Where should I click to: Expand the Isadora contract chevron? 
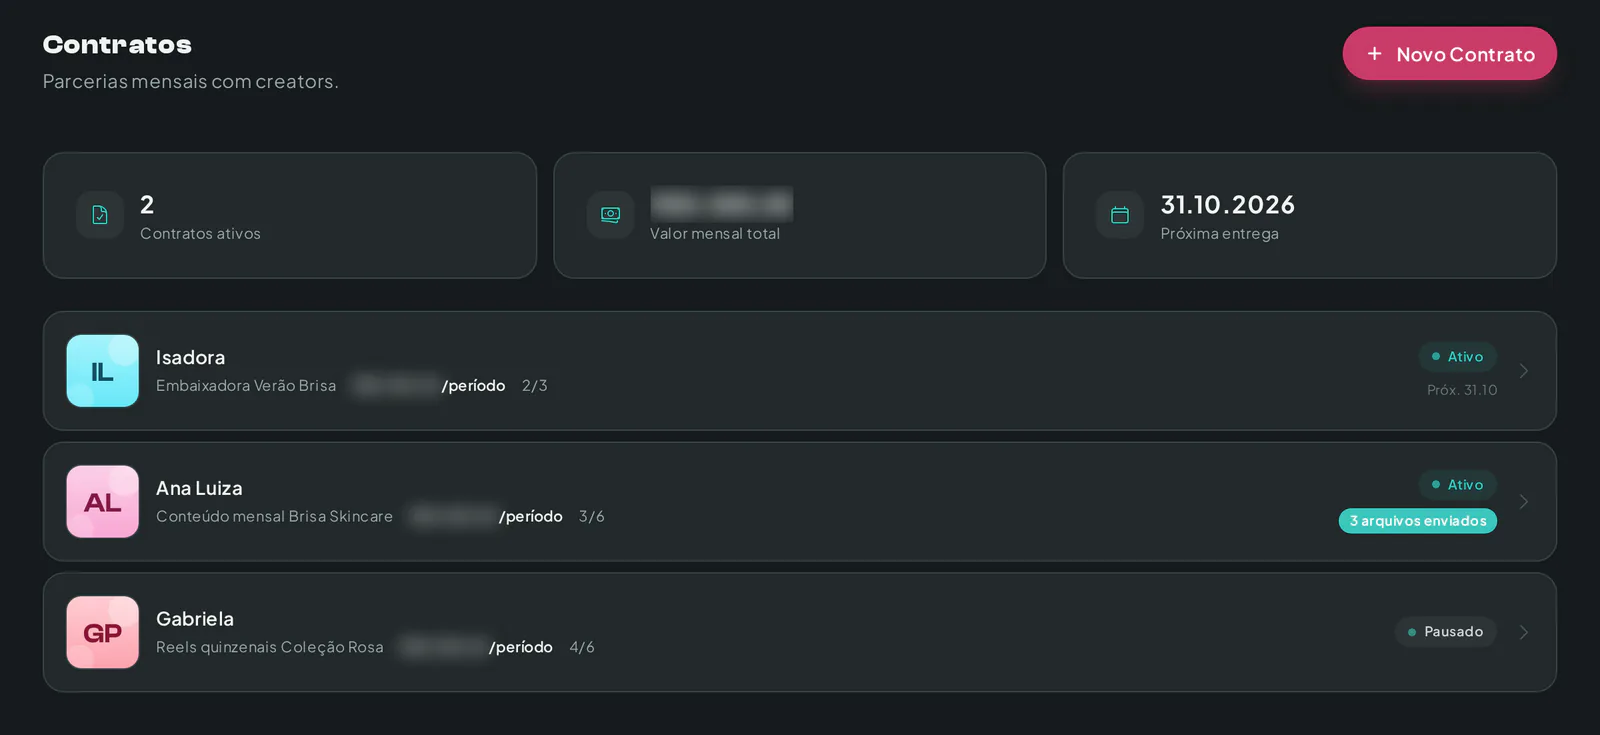click(1524, 371)
